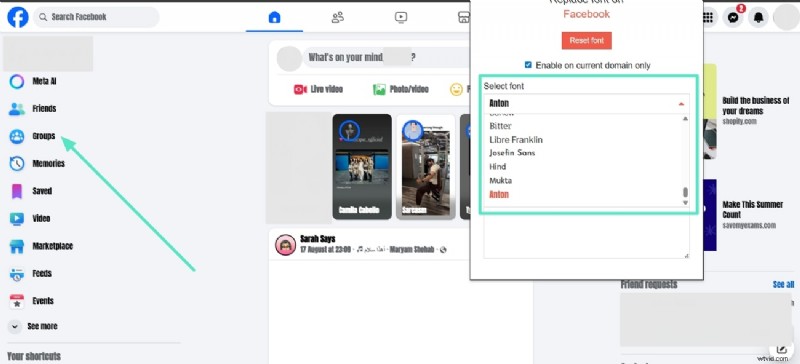Screen dimensions: 800x364
Task: Focus the Search Facebook field
Action: click(96, 17)
